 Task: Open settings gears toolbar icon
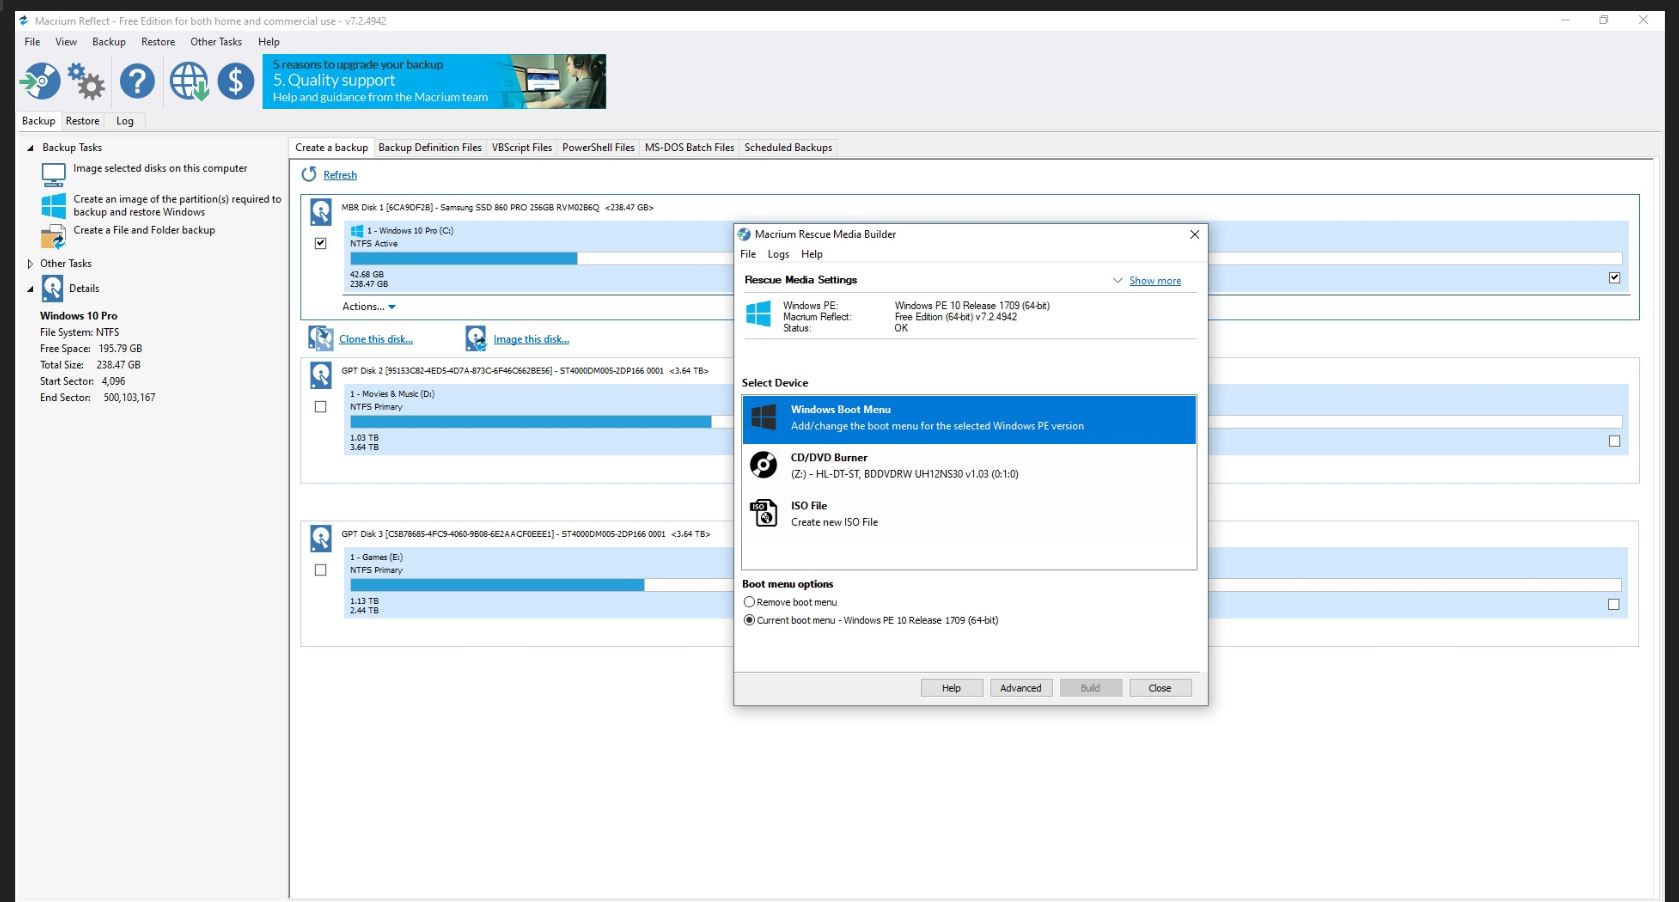tap(86, 81)
